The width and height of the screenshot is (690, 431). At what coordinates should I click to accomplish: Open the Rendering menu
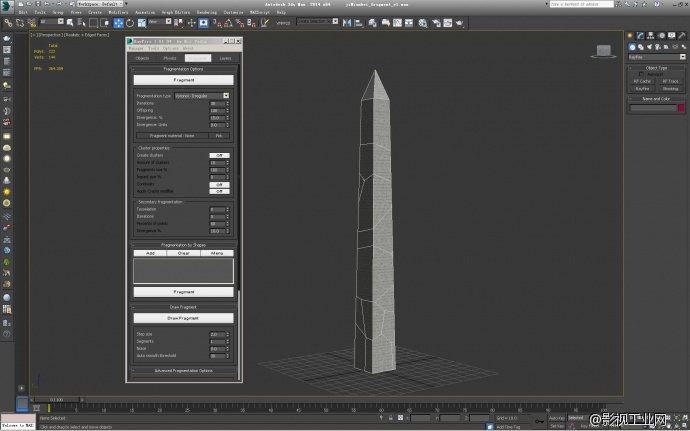click(x=206, y=12)
